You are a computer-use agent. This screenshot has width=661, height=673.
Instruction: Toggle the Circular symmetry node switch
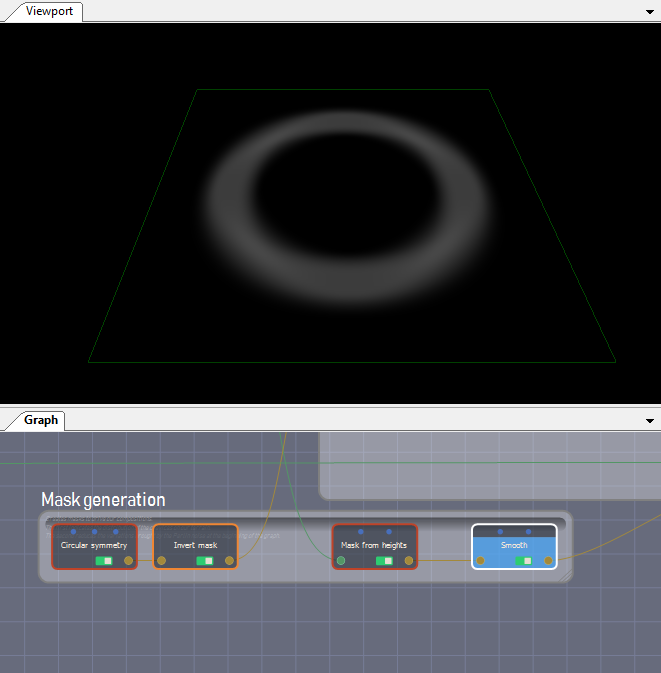coord(105,561)
